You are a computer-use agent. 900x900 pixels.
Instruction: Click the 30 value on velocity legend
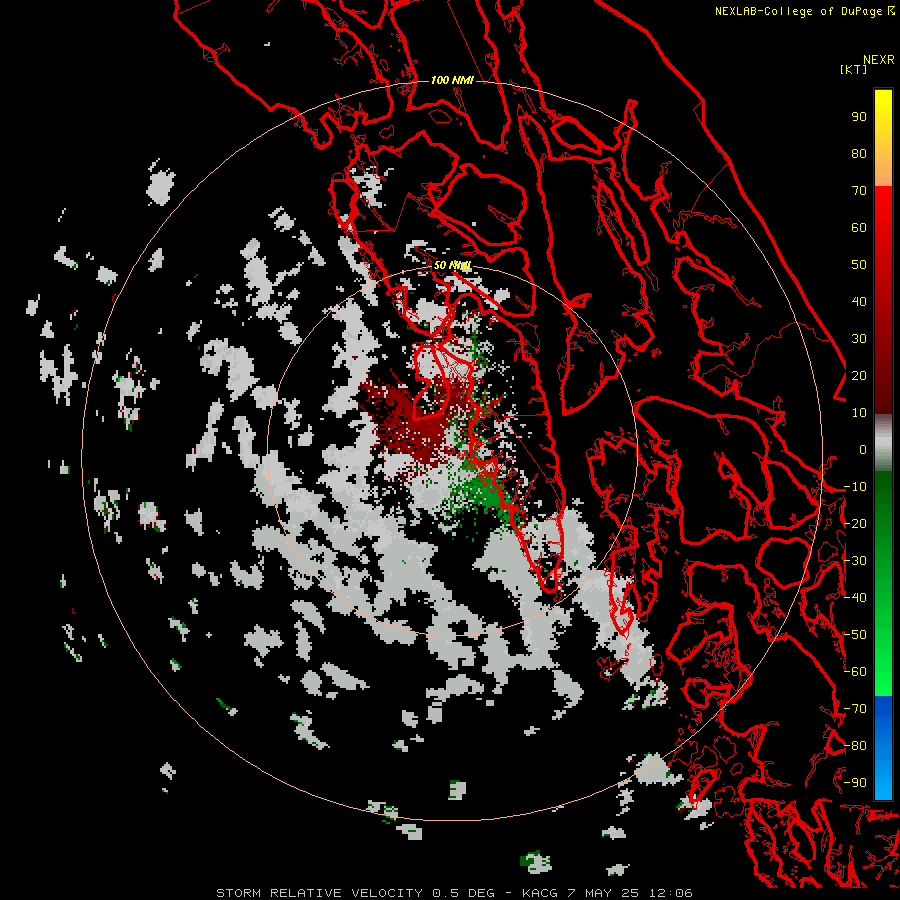pyautogui.click(x=859, y=339)
